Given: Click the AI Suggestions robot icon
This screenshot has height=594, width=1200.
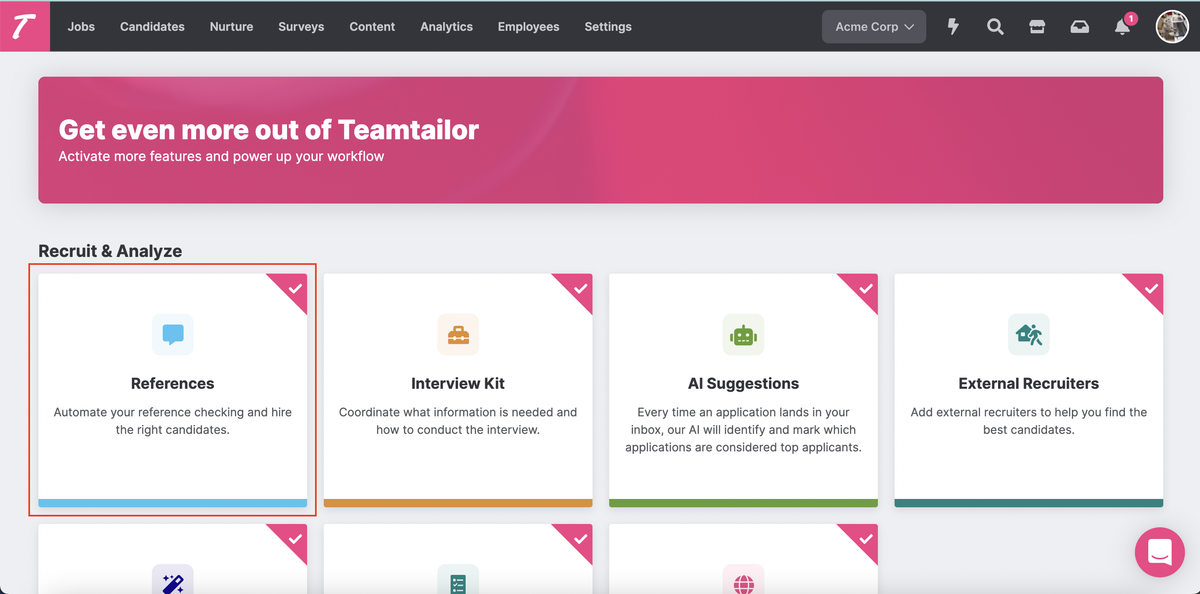Looking at the screenshot, I should pos(743,334).
